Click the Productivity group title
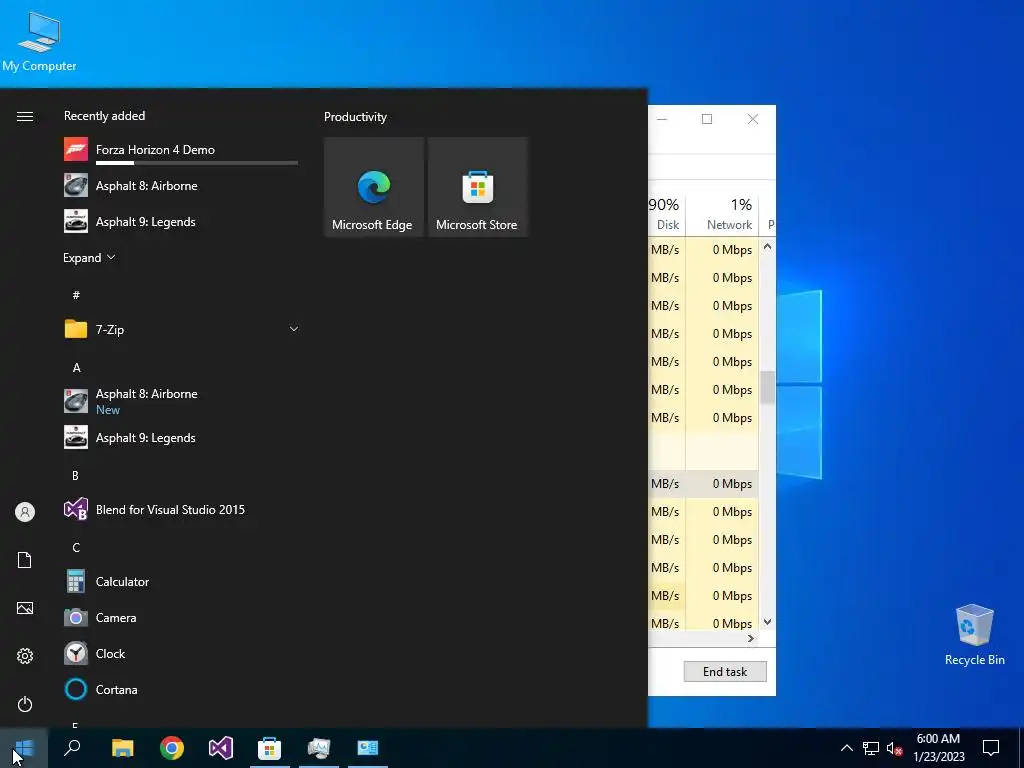 point(355,117)
